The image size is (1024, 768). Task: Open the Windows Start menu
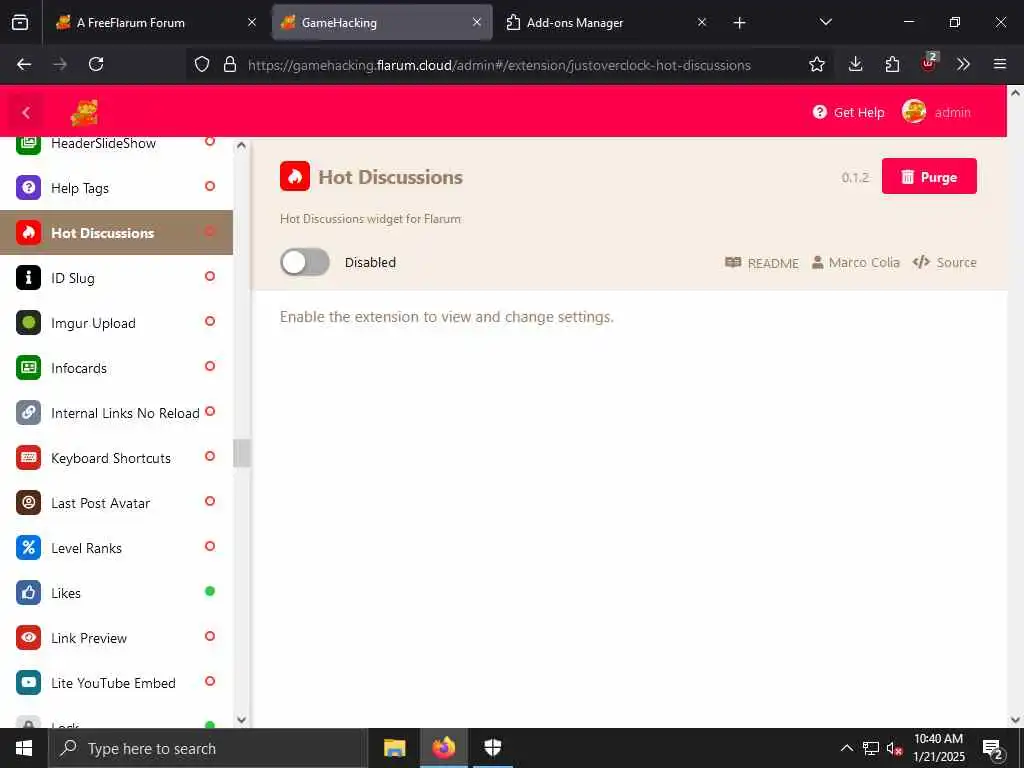pos(24,748)
